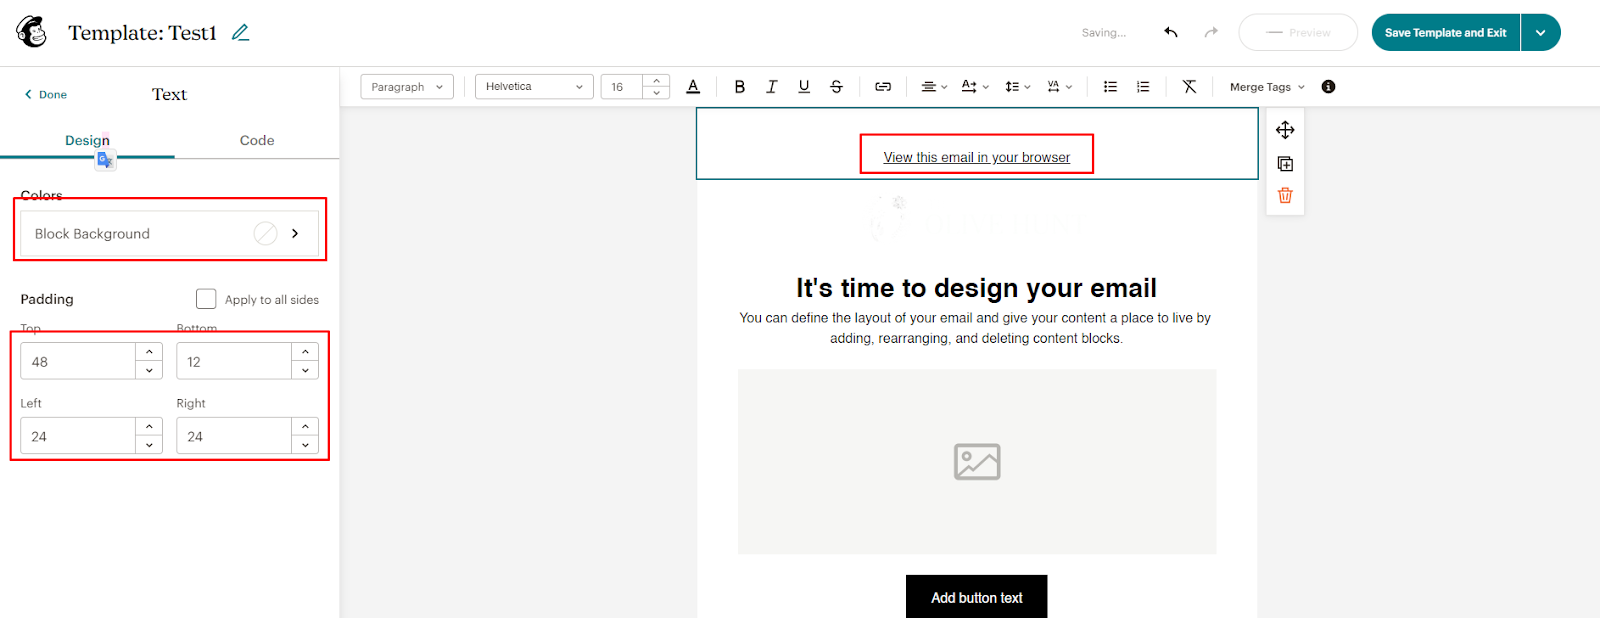The image size is (1600, 618).
Task: Open the Helvetica font dropdown
Action: pos(534,87)
